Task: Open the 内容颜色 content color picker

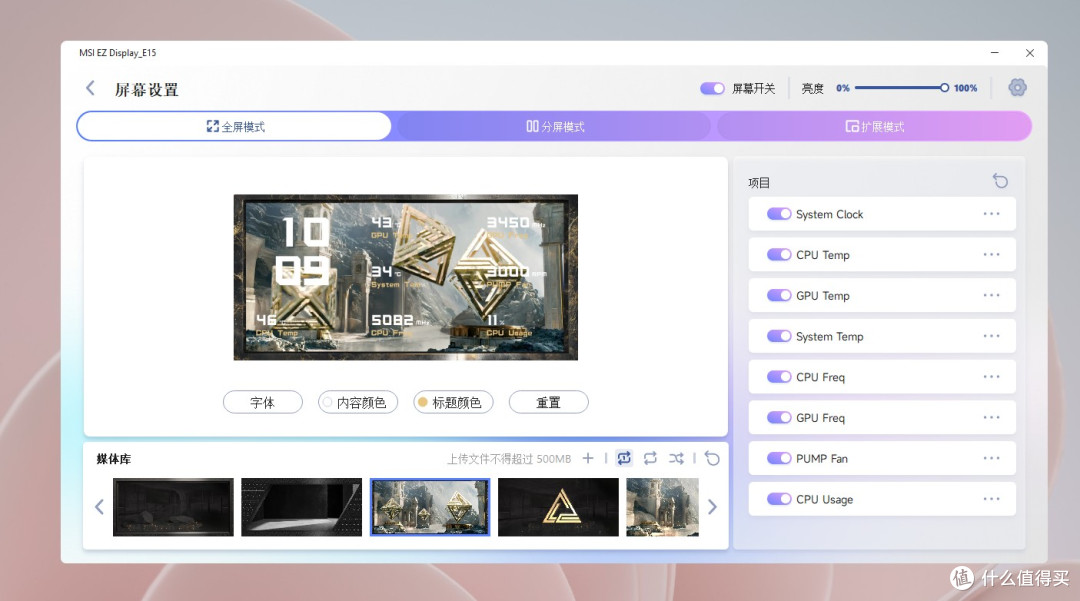Action: (x=358, y=402)
